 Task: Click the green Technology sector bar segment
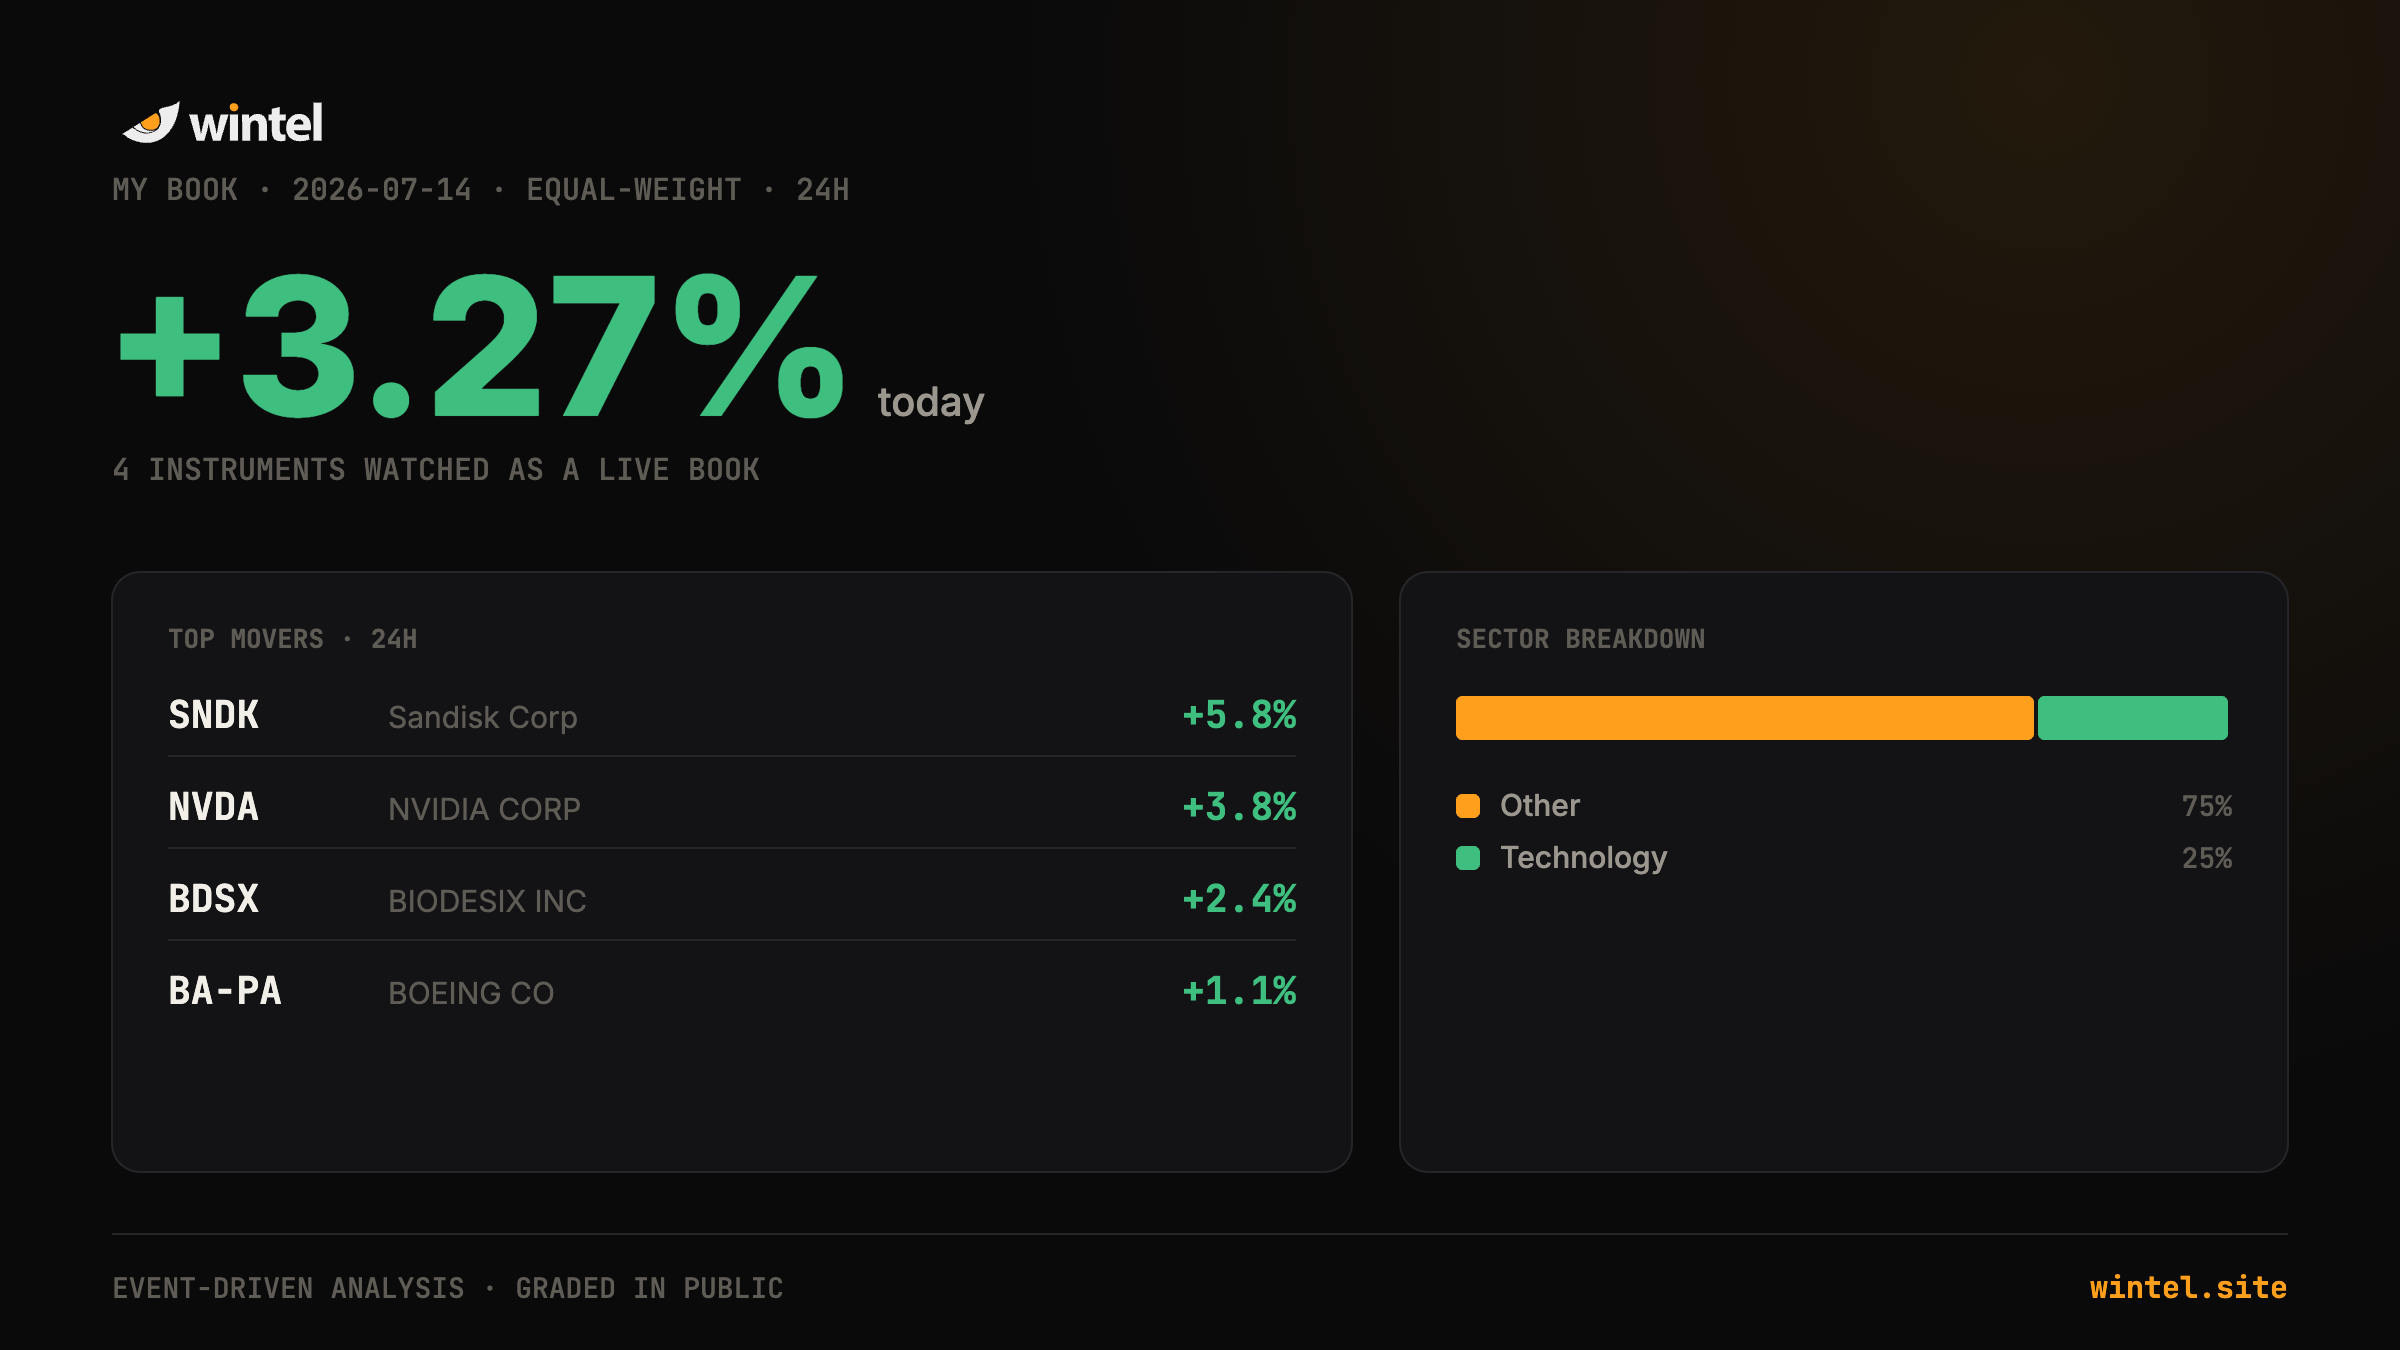pyautogui.click(x=2132, y=718)
